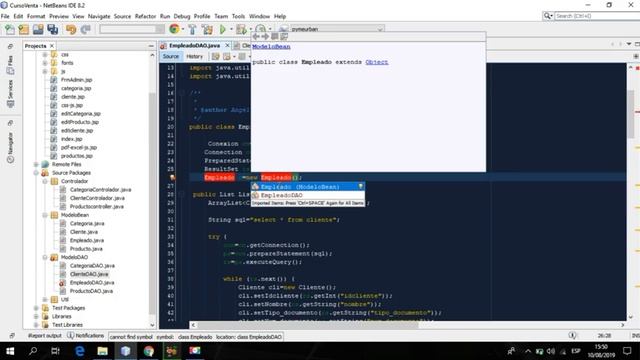Open EmpleadoDAO.java in Projects tree
This screenshot has height=360, width=640.
[x=92, y=282]
